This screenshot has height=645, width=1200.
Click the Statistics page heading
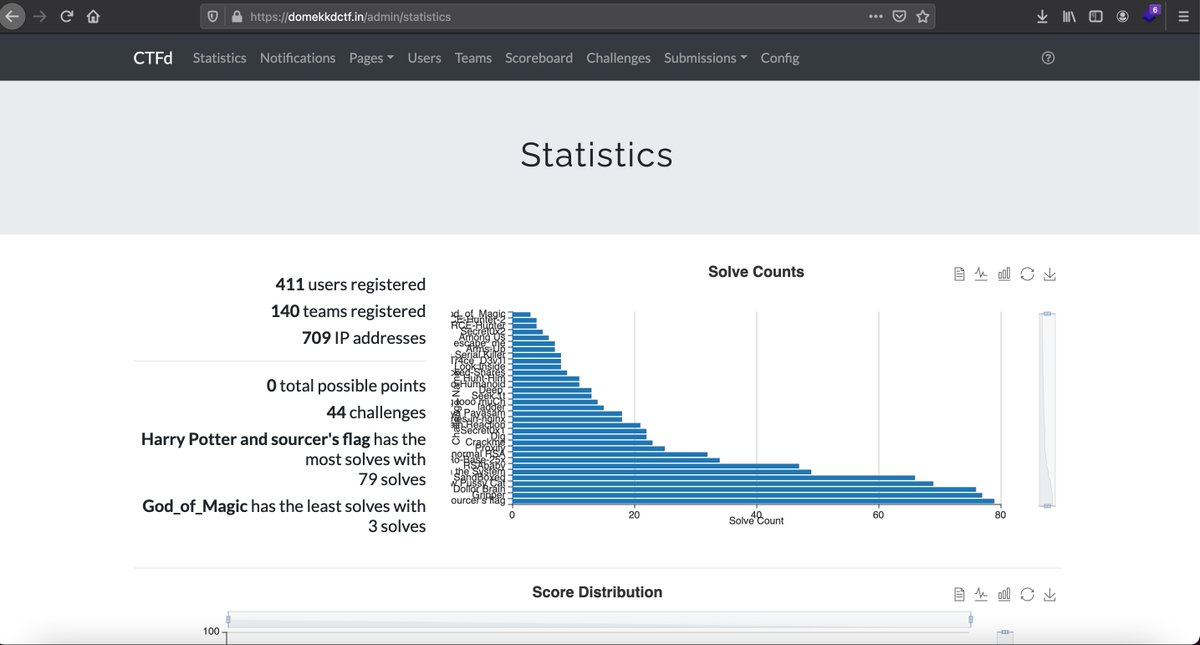point(597,155)
